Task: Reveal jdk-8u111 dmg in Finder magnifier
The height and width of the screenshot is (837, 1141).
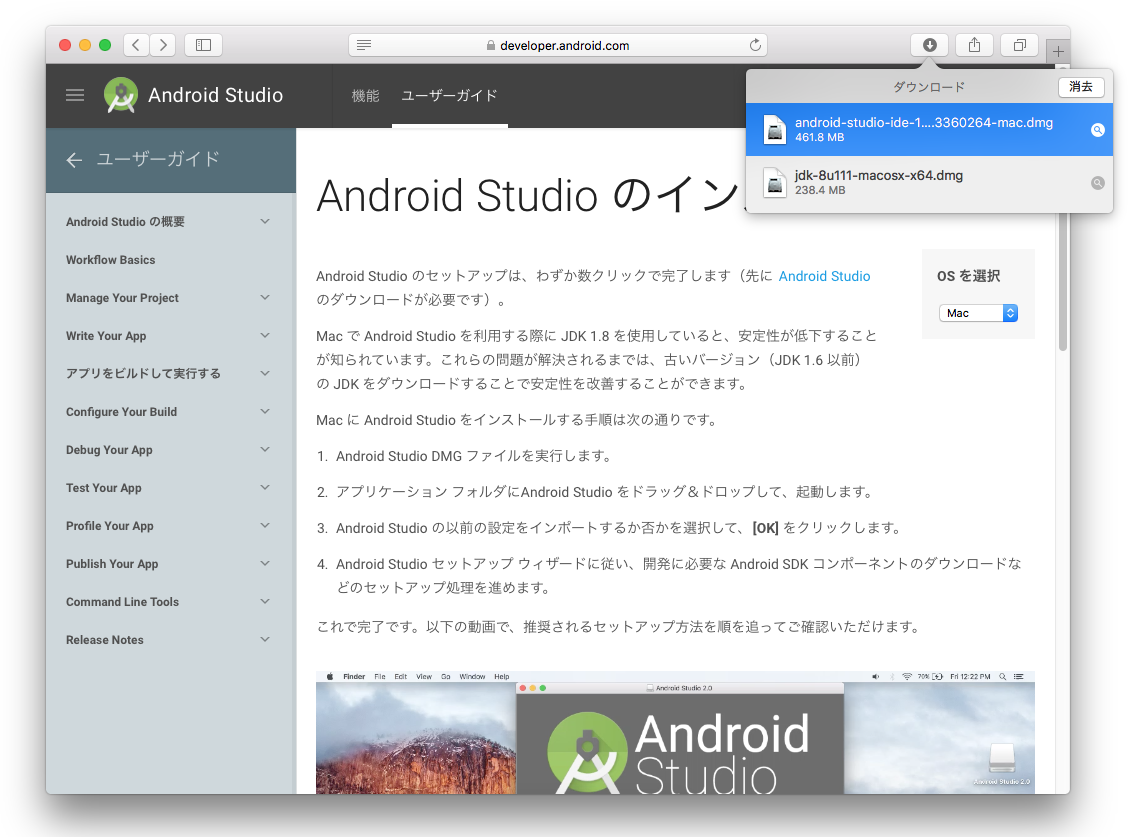Action: (1097, 183)
